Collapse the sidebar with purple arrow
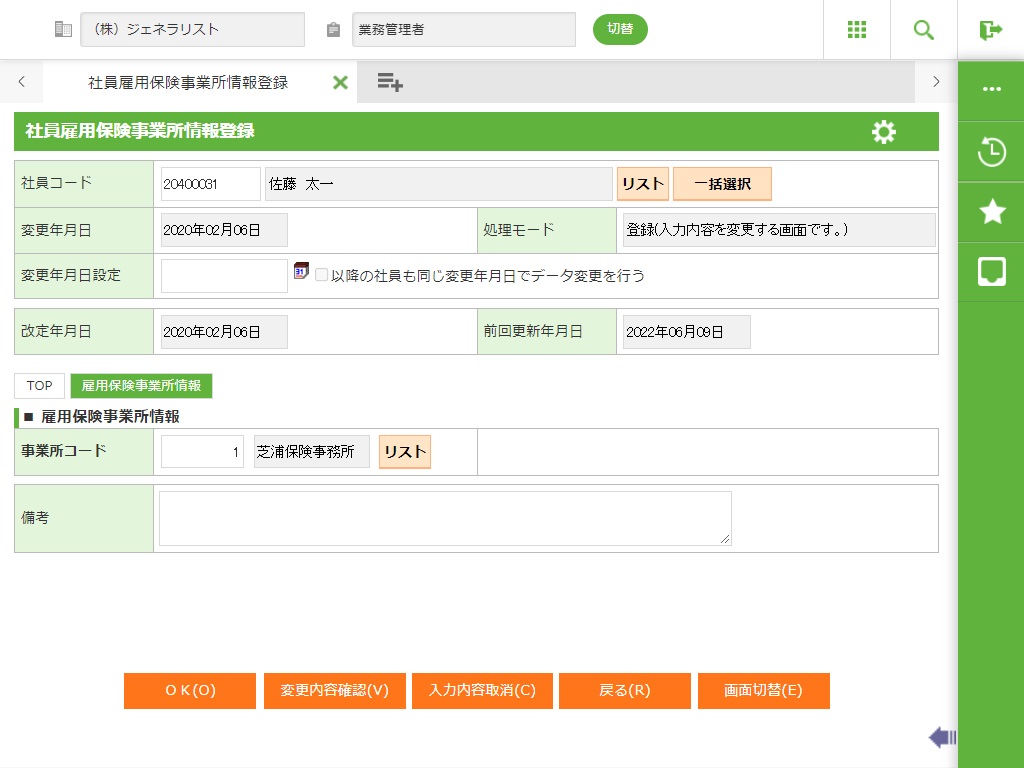 [x=941, y=738]
